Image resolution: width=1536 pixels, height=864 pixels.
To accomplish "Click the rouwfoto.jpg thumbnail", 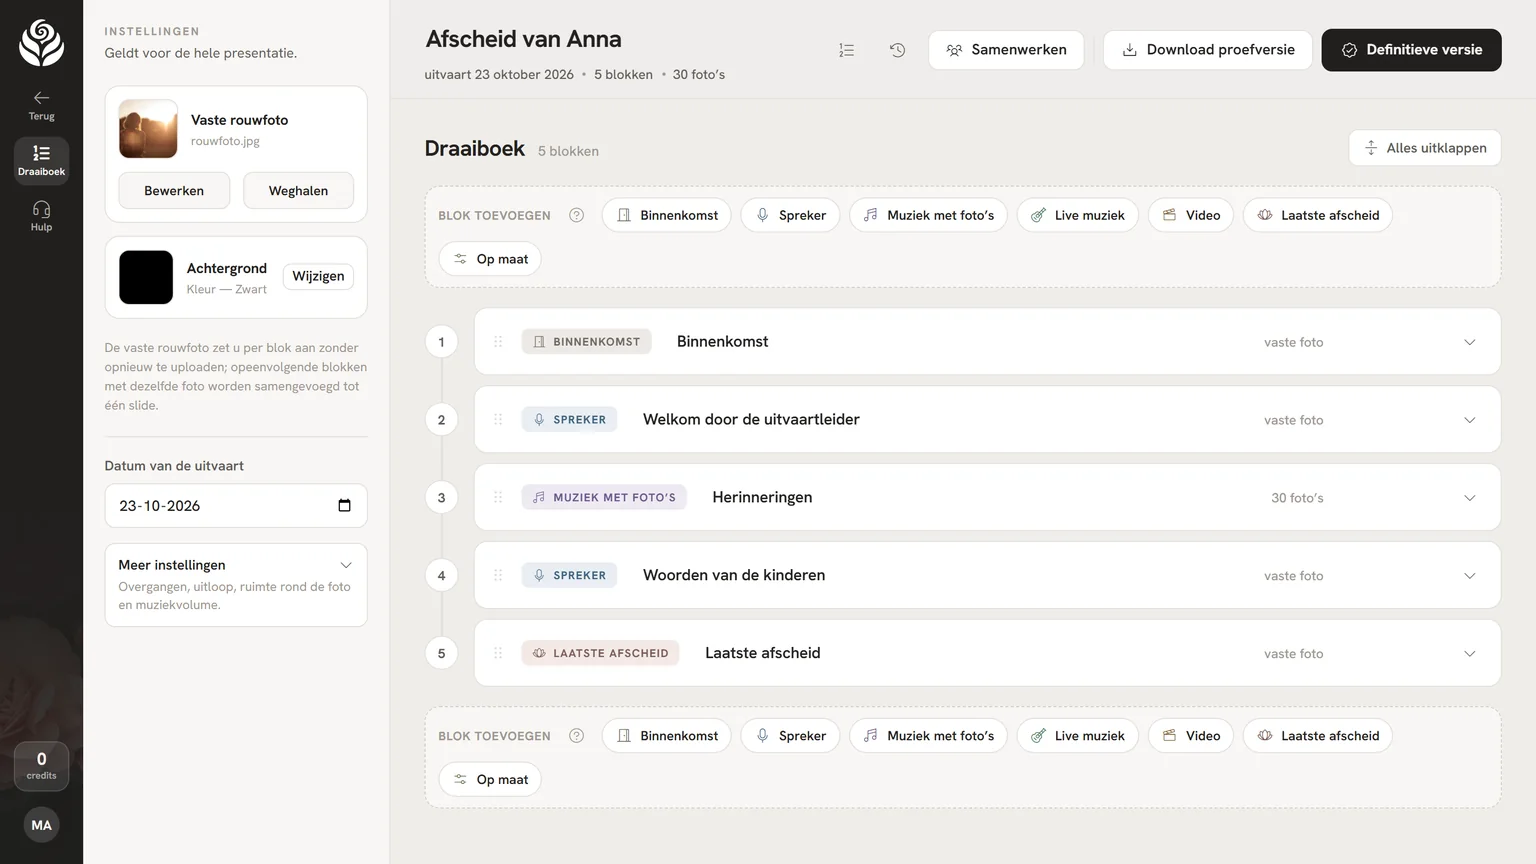I will click(148, 129).
